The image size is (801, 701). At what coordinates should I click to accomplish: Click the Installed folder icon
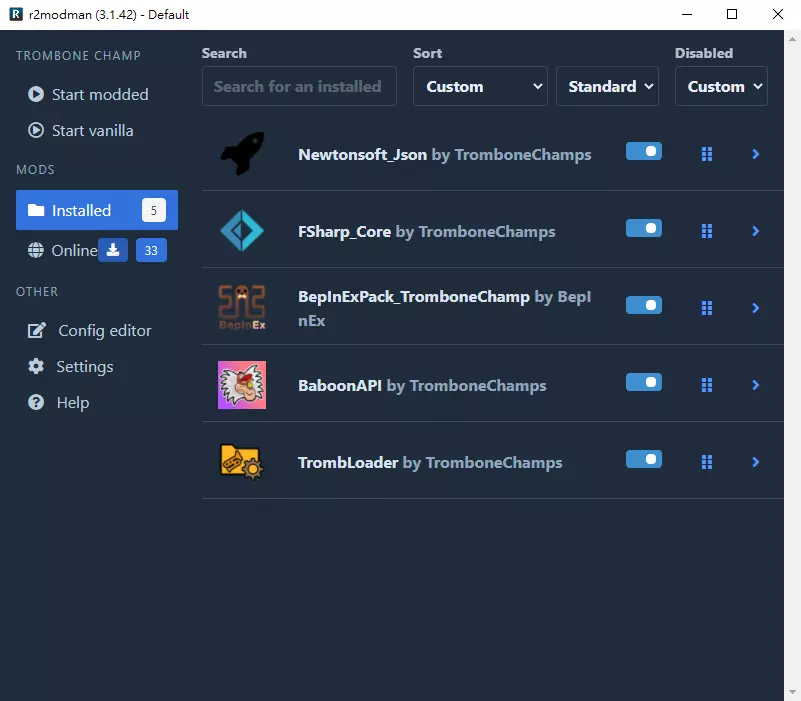[36, 210]
